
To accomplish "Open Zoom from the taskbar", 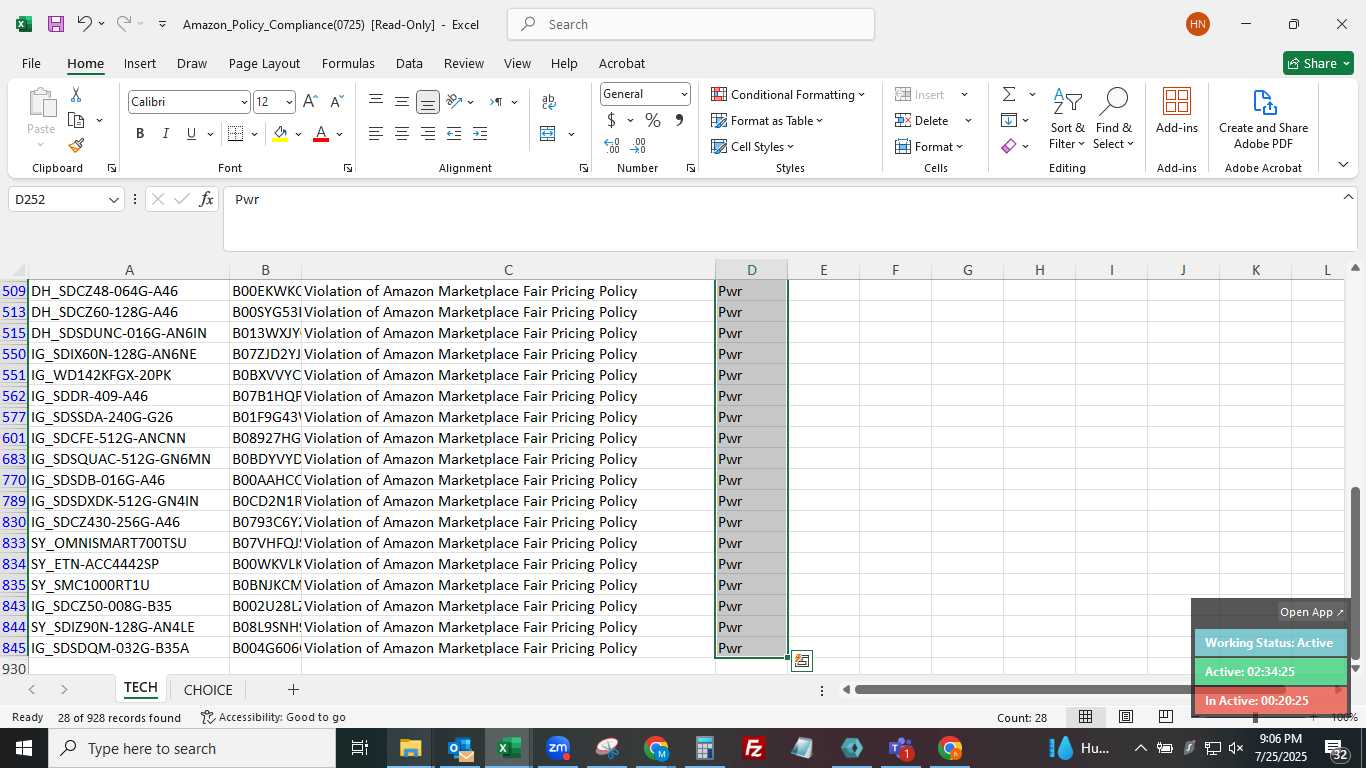I will tap(558, 748).
